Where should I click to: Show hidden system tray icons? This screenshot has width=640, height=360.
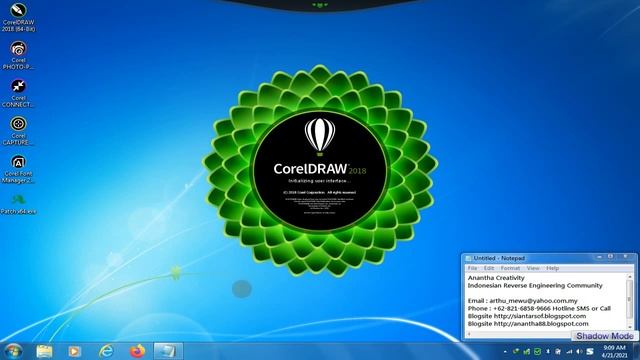coord(505,351)
